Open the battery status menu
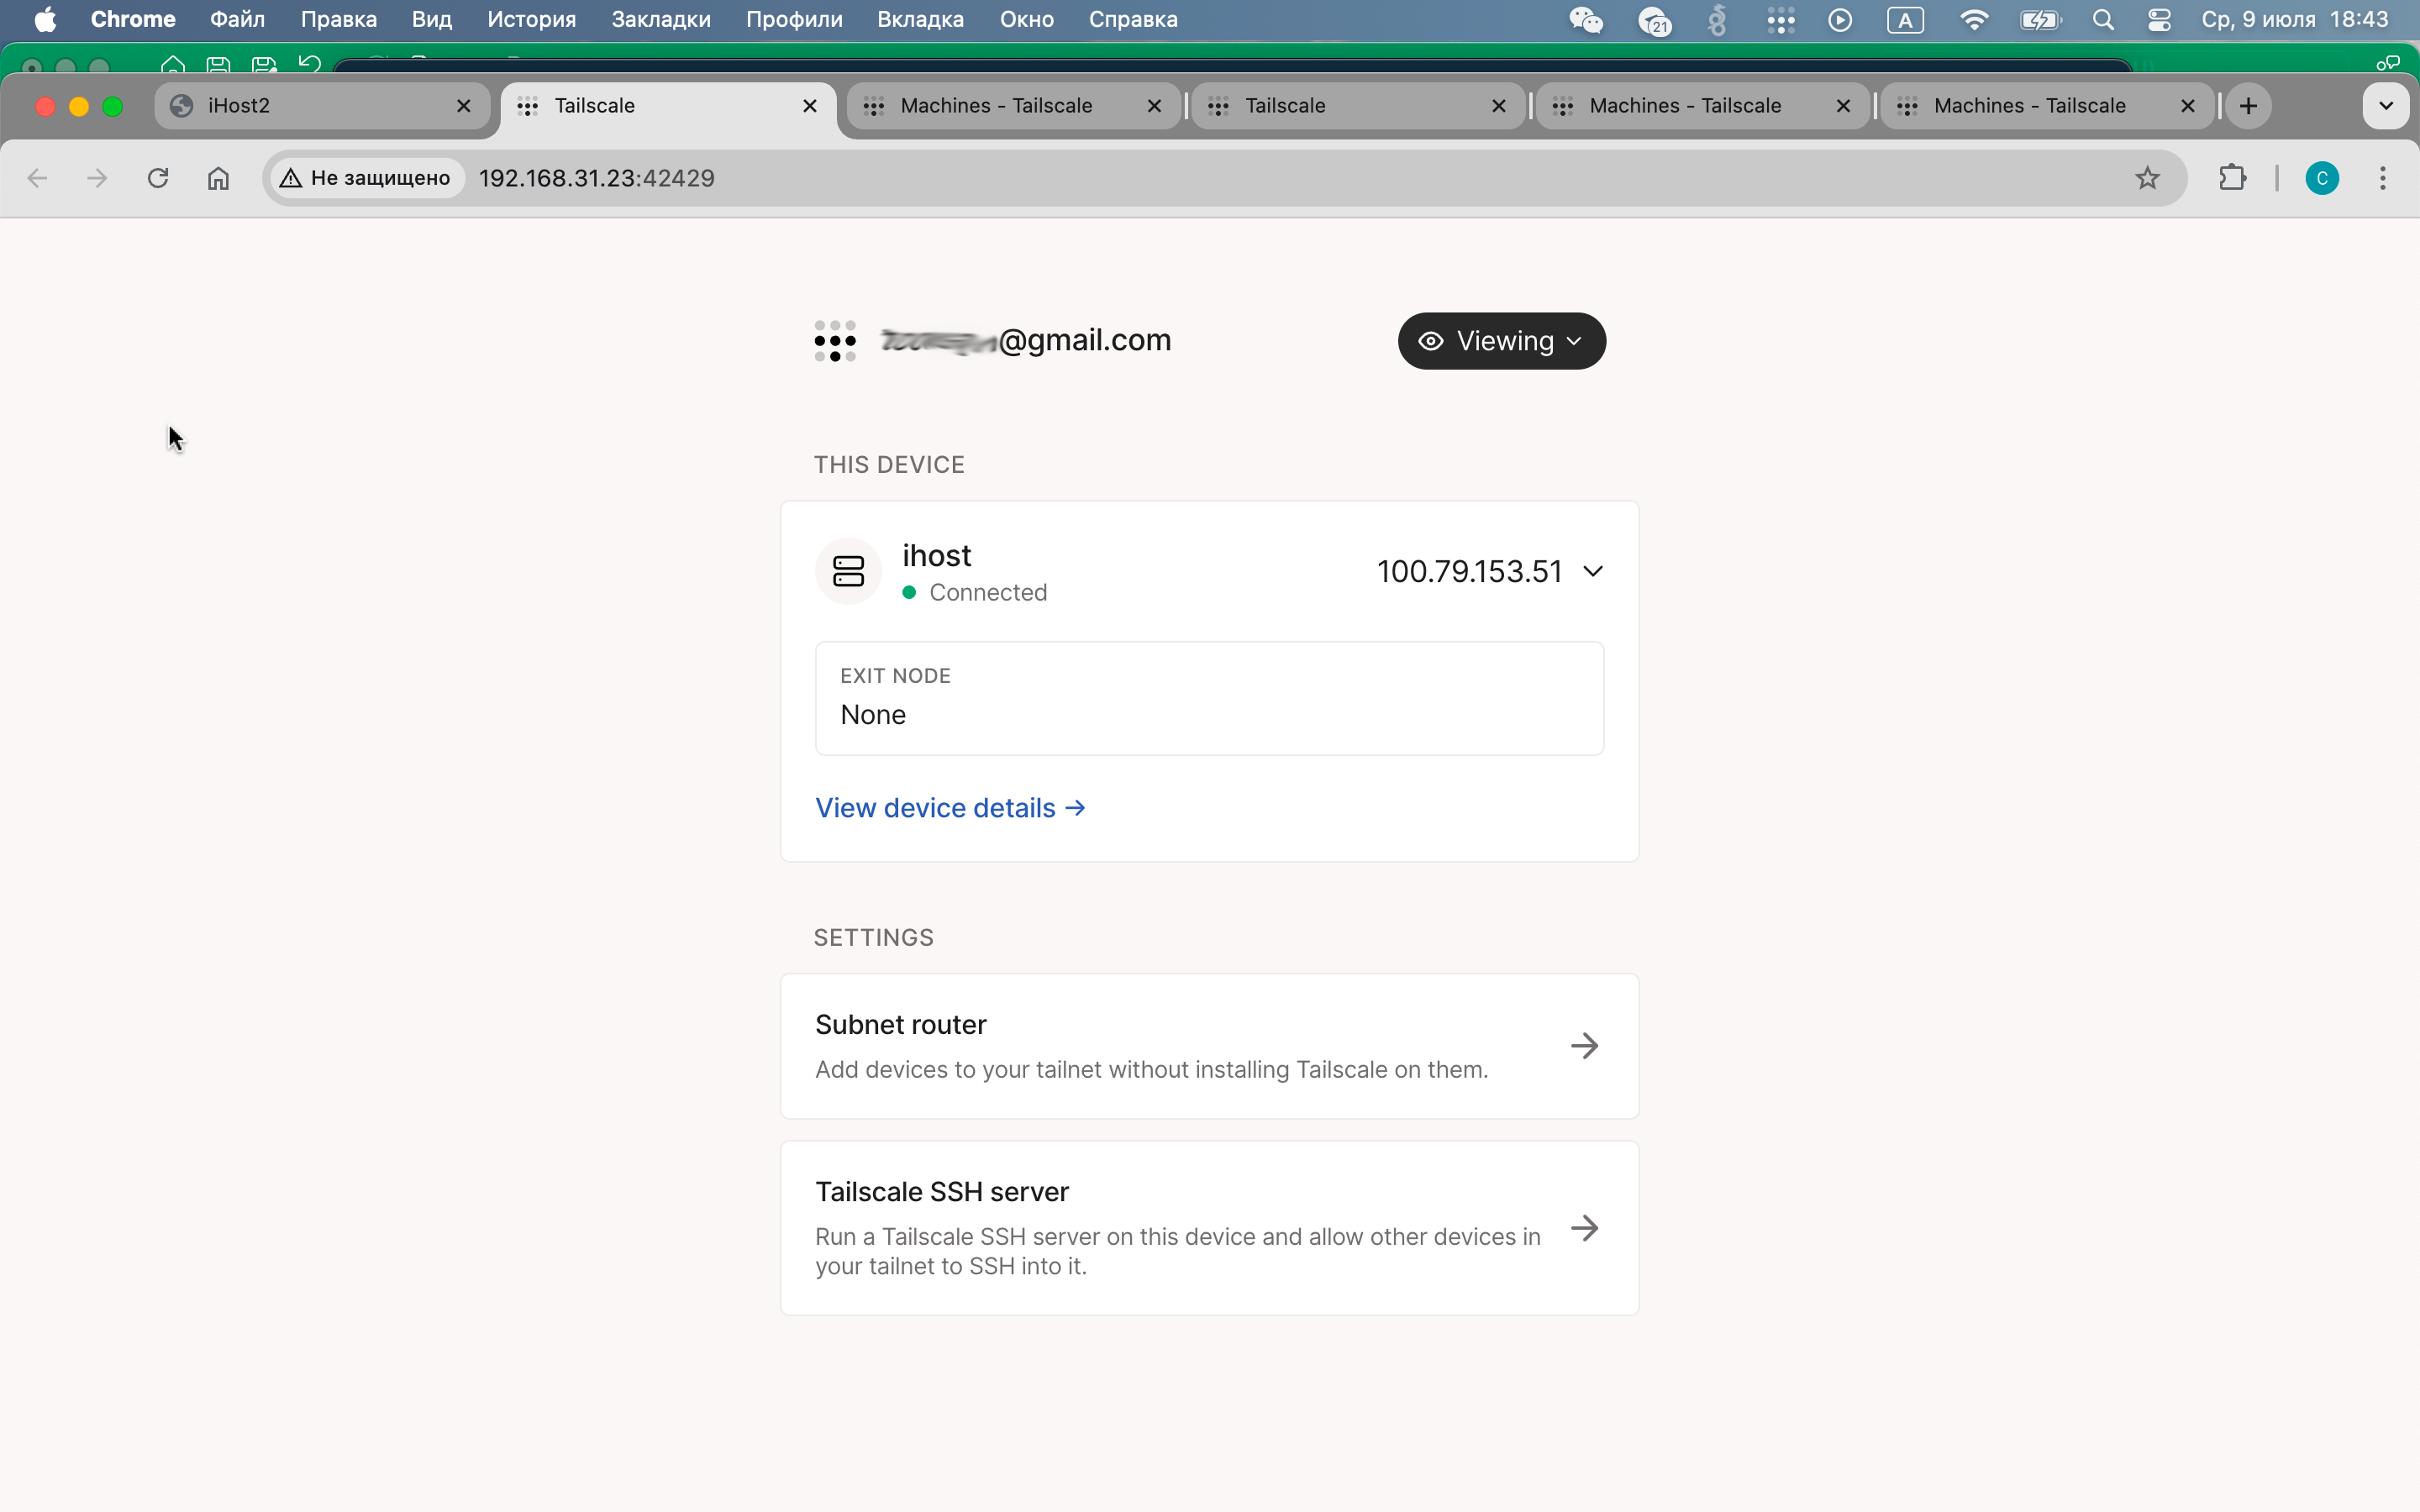 click(x=2040, y=19)
